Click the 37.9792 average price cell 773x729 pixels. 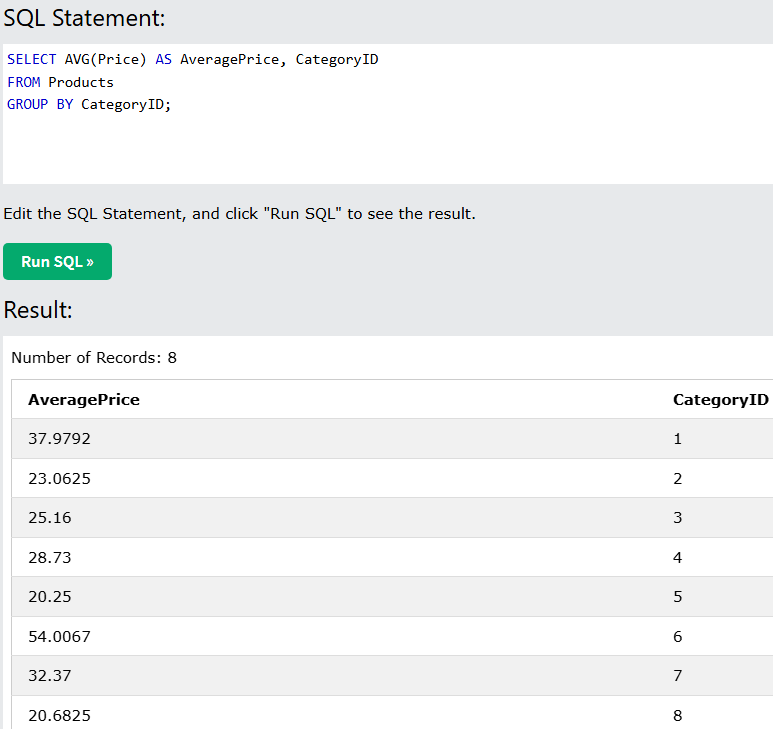(59, 439)
